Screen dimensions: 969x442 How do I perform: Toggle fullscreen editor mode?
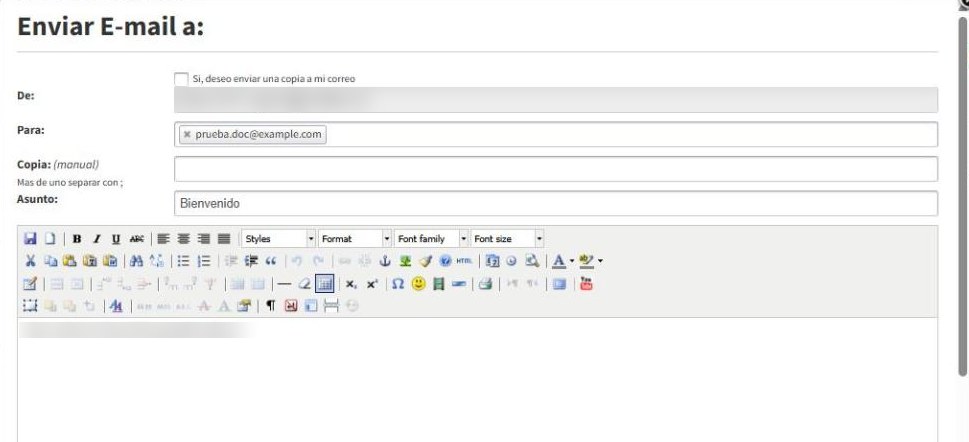pos(560,284)
